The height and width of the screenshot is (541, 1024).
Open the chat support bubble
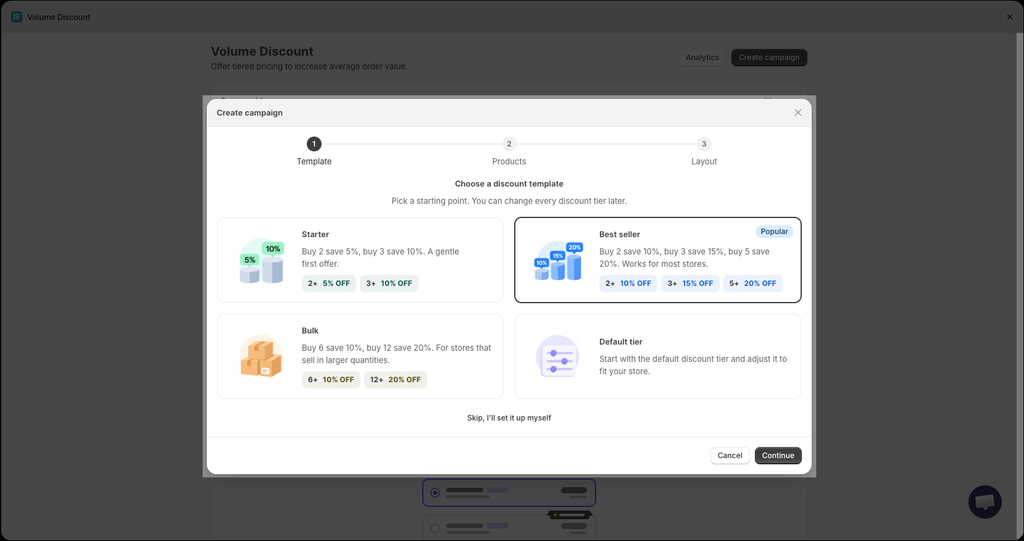pyautogui.click(x=985, y=502)
